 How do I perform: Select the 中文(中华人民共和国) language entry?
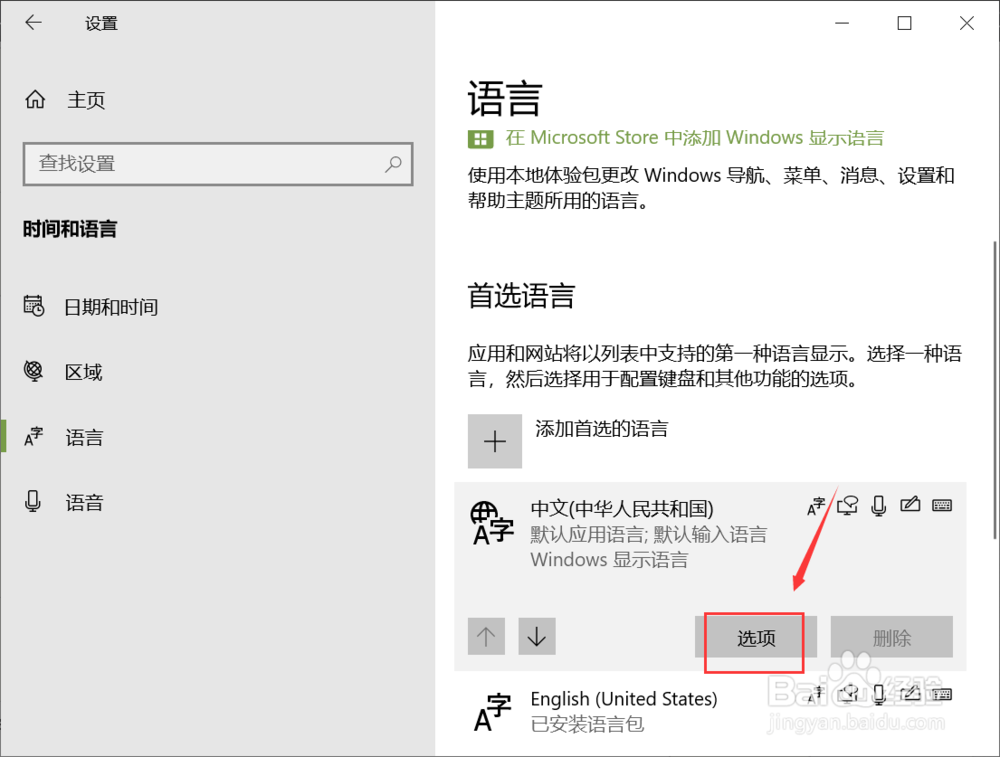click(710, 576)
